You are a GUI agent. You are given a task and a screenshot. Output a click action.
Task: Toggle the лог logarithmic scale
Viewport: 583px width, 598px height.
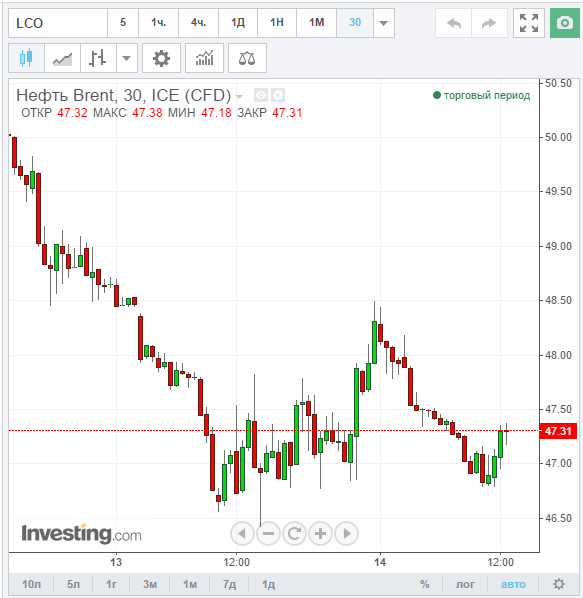465,584
